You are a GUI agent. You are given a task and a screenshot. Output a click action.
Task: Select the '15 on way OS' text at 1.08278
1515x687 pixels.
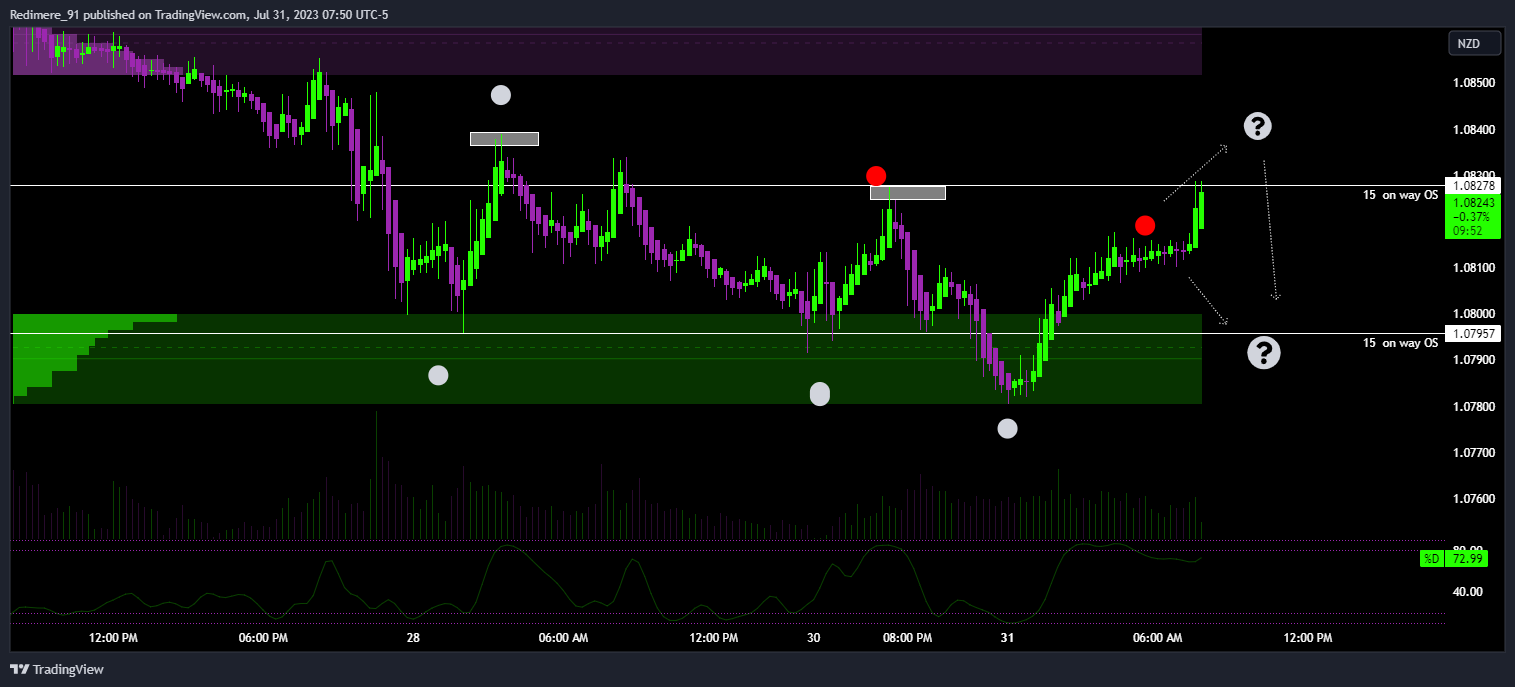[x=1400, y=196]
